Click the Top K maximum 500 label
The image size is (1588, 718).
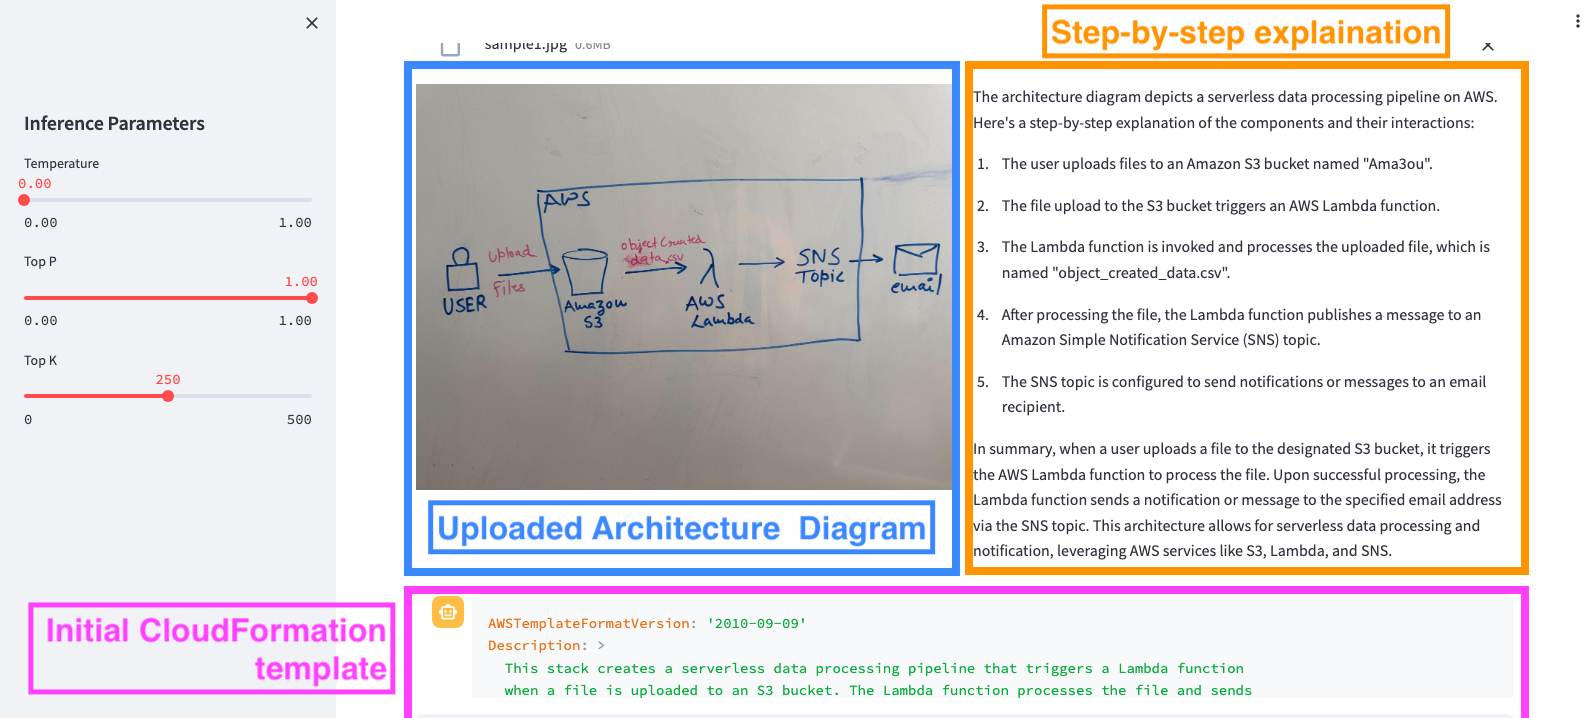click(x=299, y=420)
